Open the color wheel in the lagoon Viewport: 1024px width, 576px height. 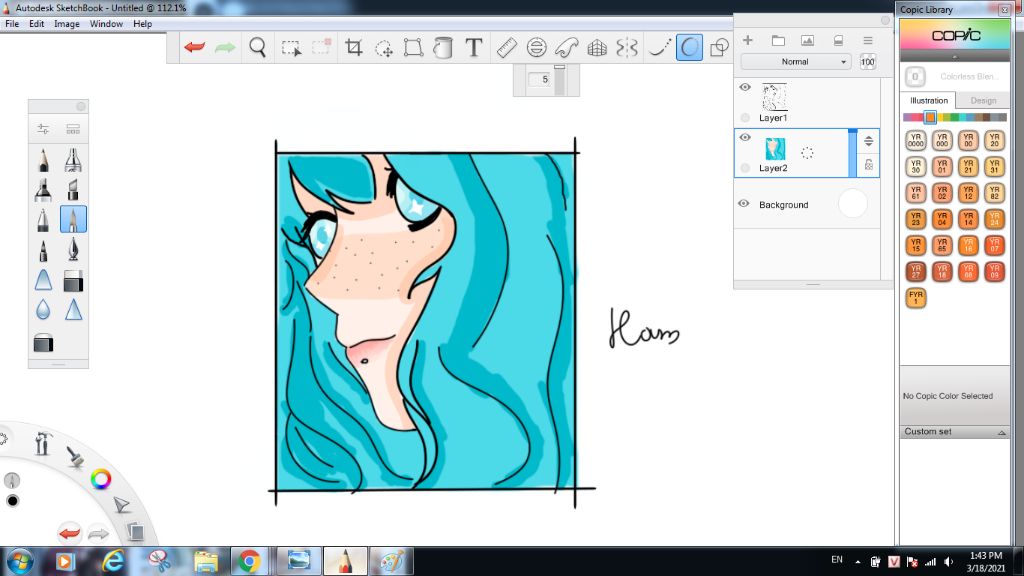pos(101,479)
